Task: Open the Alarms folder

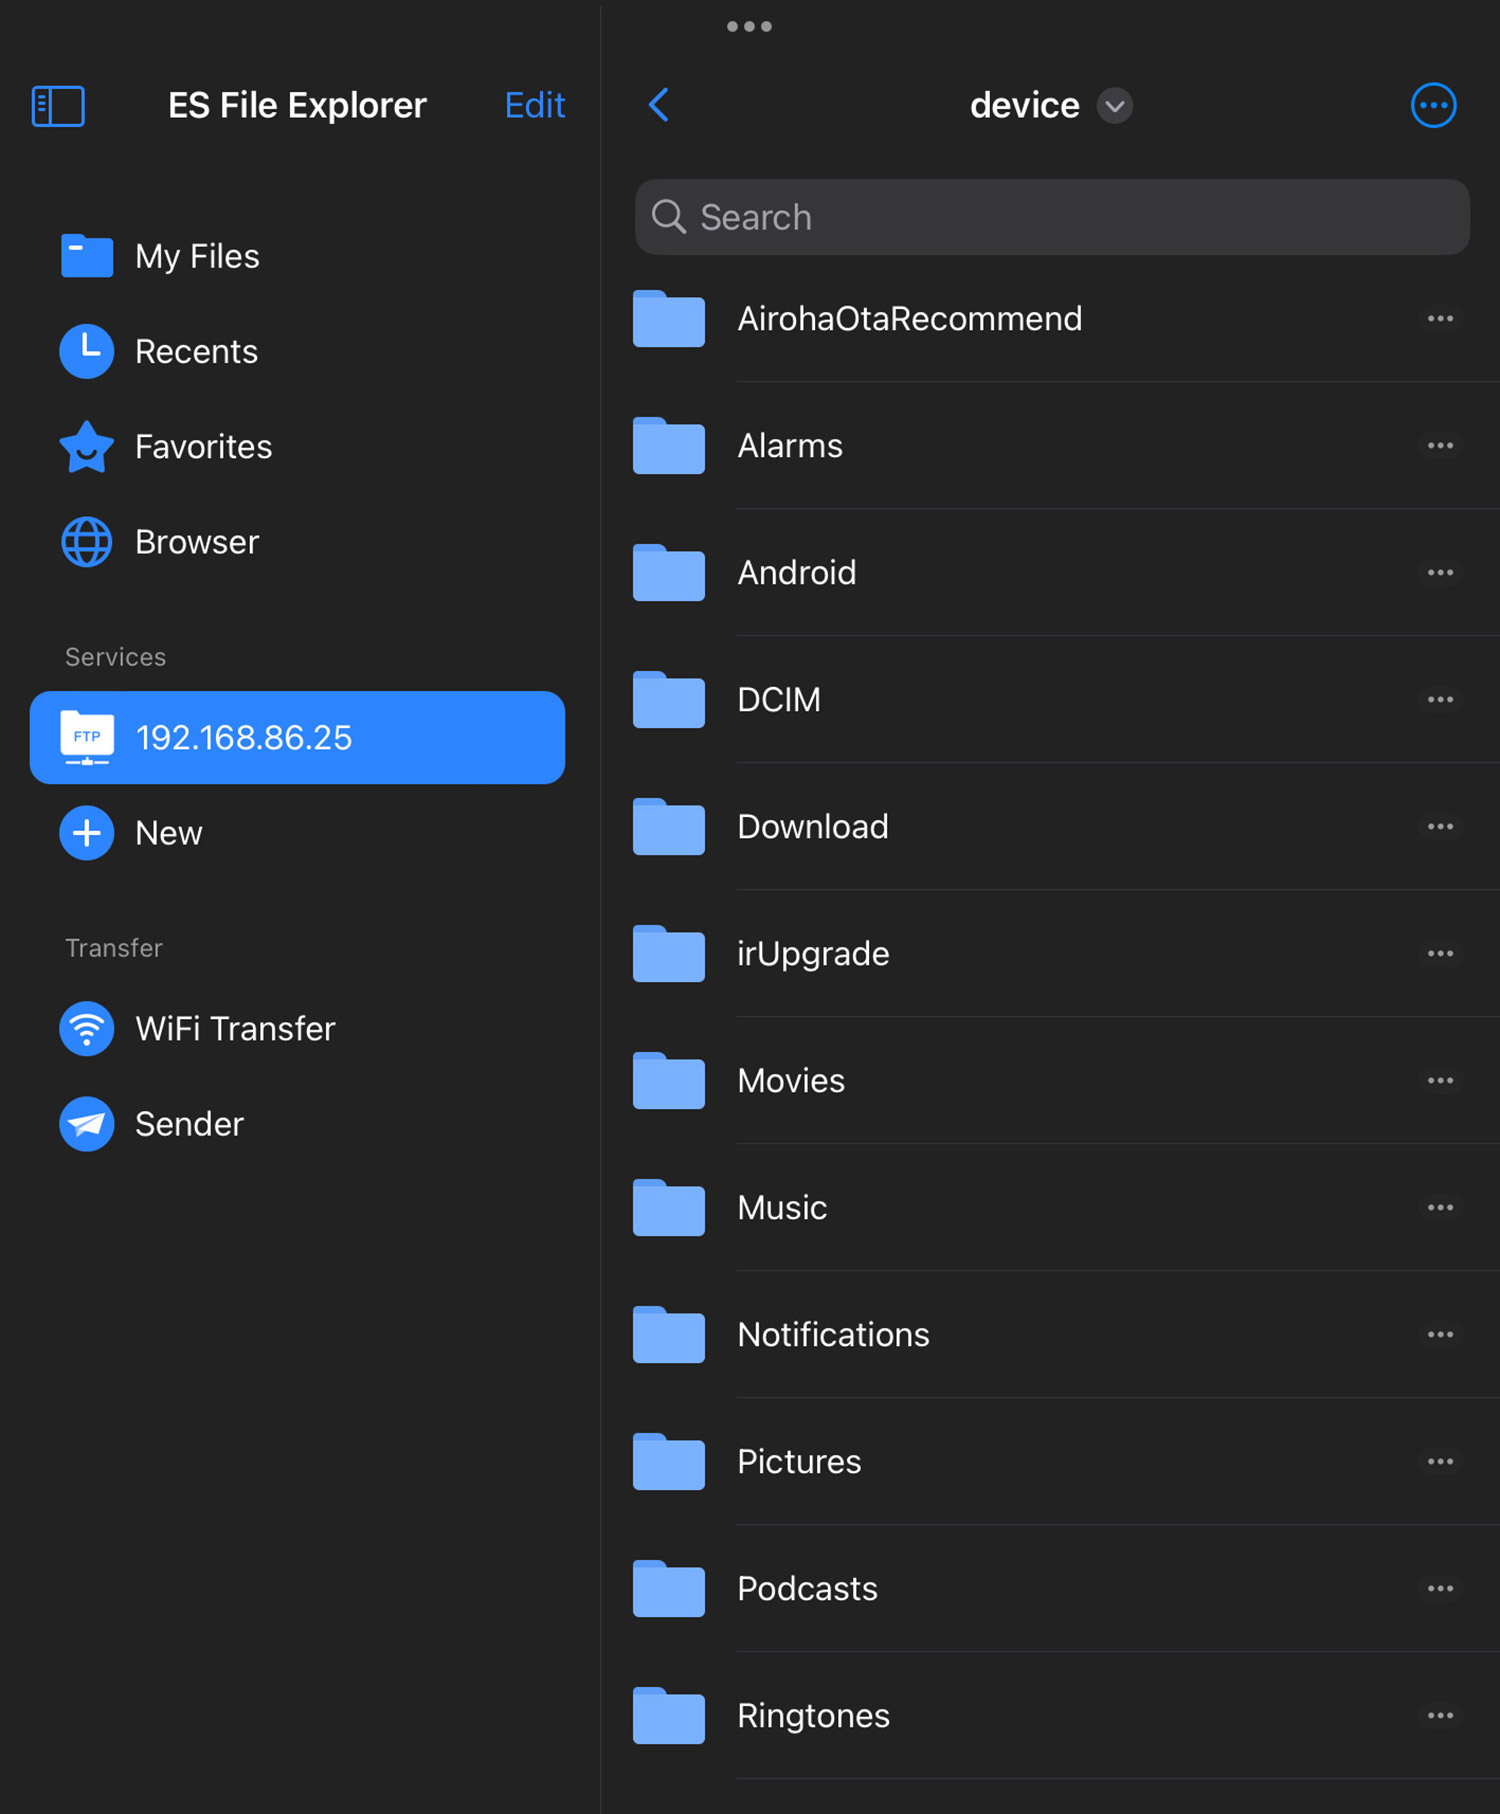Action: click(x=1050, y=446)
